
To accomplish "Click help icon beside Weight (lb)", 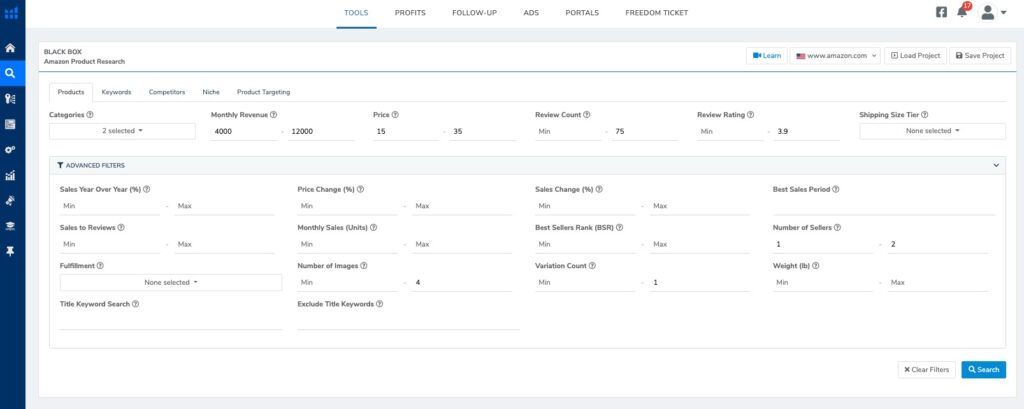I will [x=816, y=266].
